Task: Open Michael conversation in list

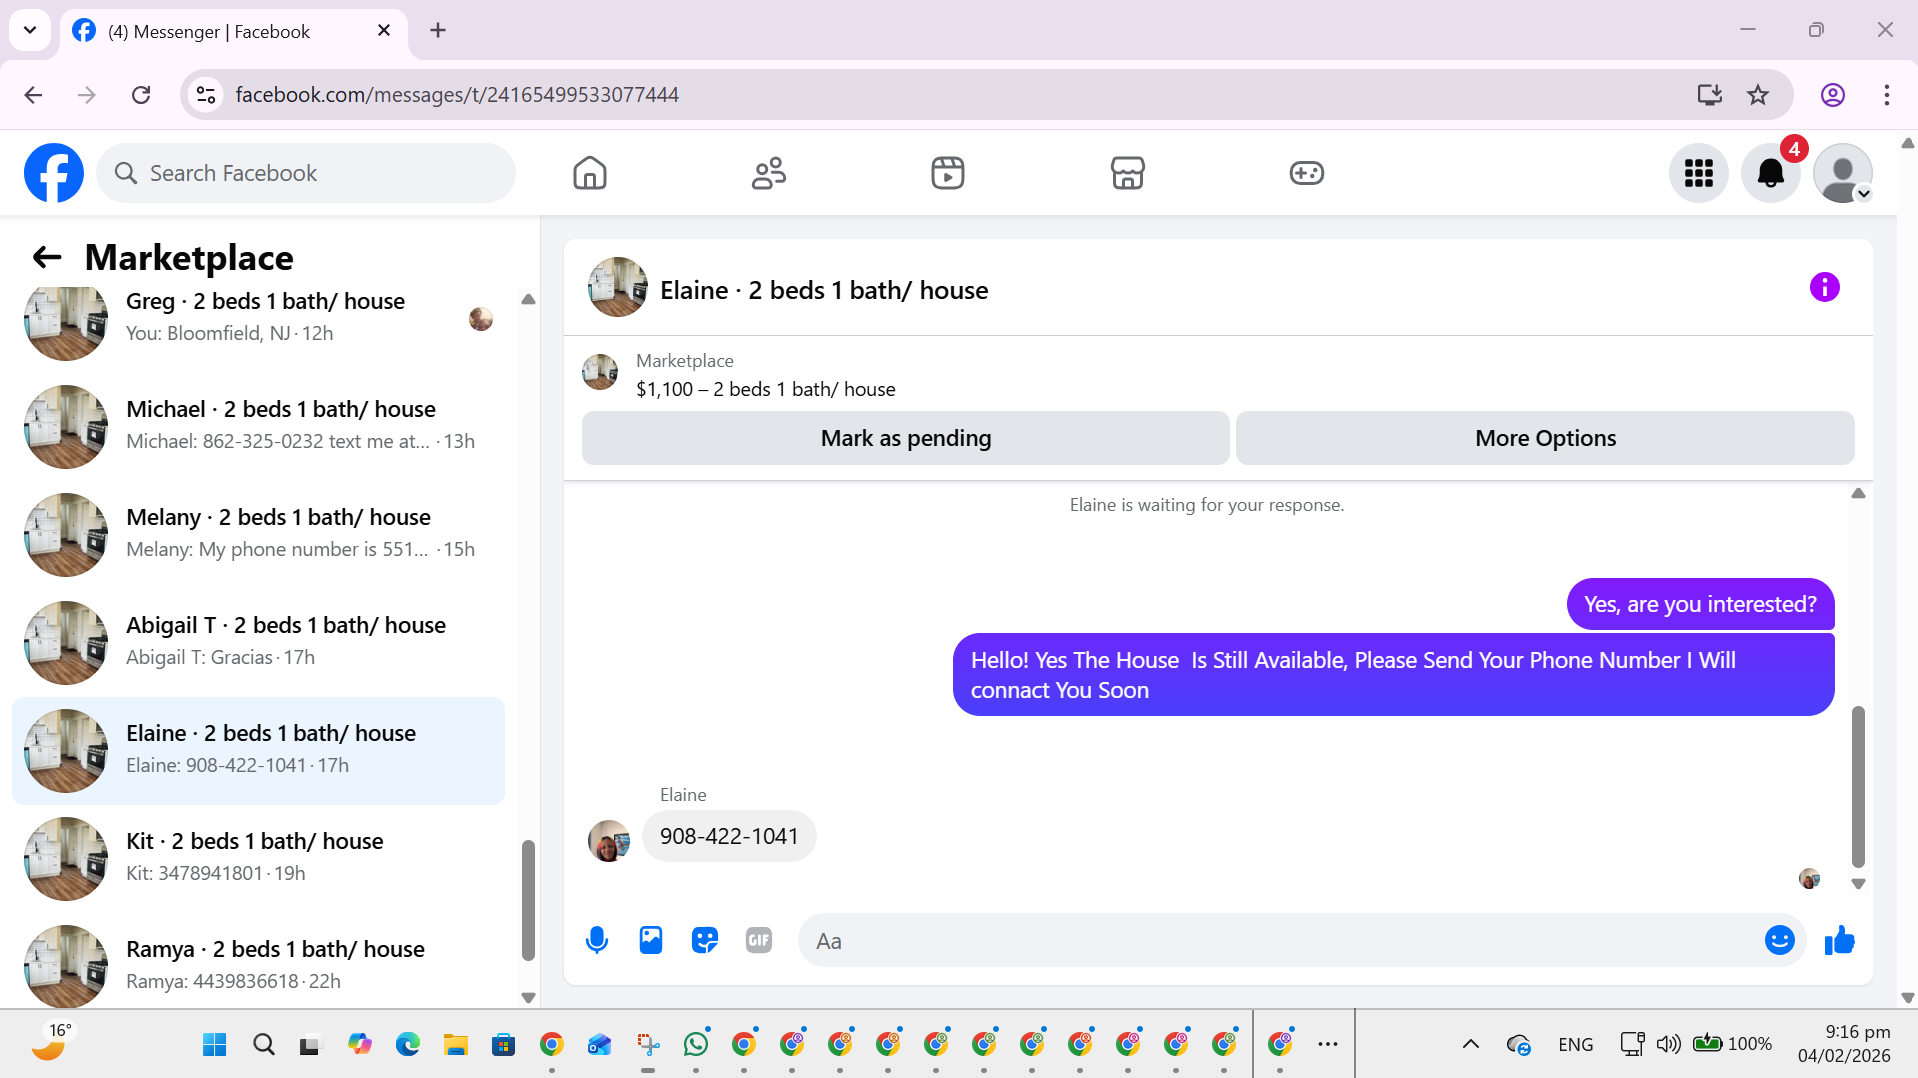Action: (x=258, y=427)
